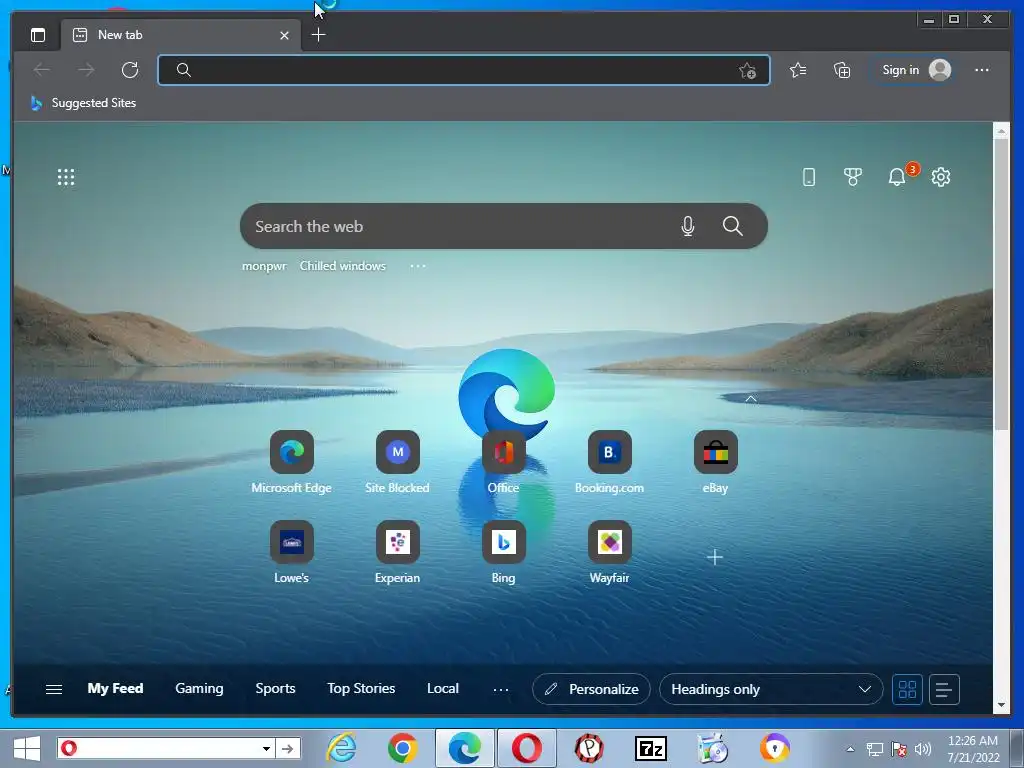Select Chilled windows suggestion

pyautogui.click(x=343, y=266)
